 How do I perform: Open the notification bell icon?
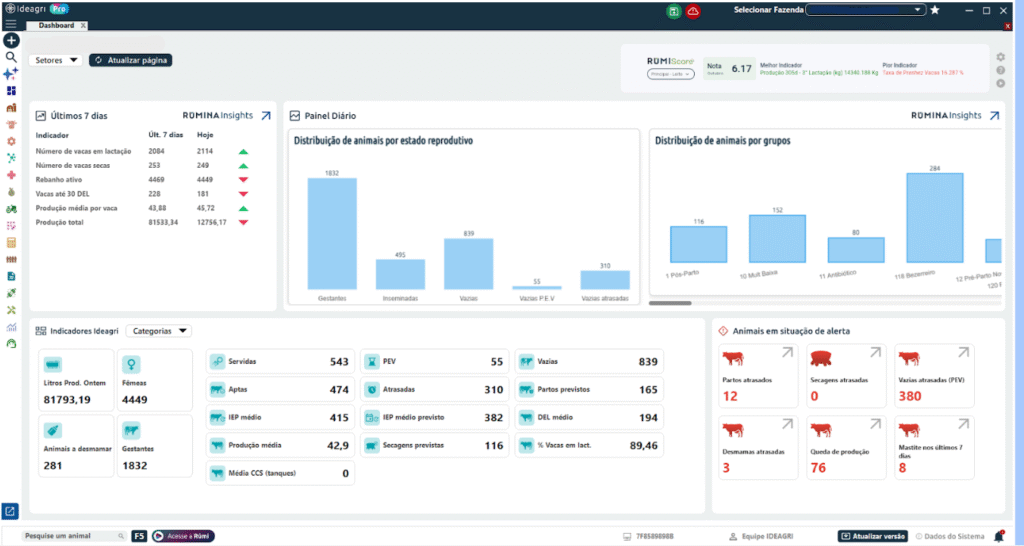[998, 536]
